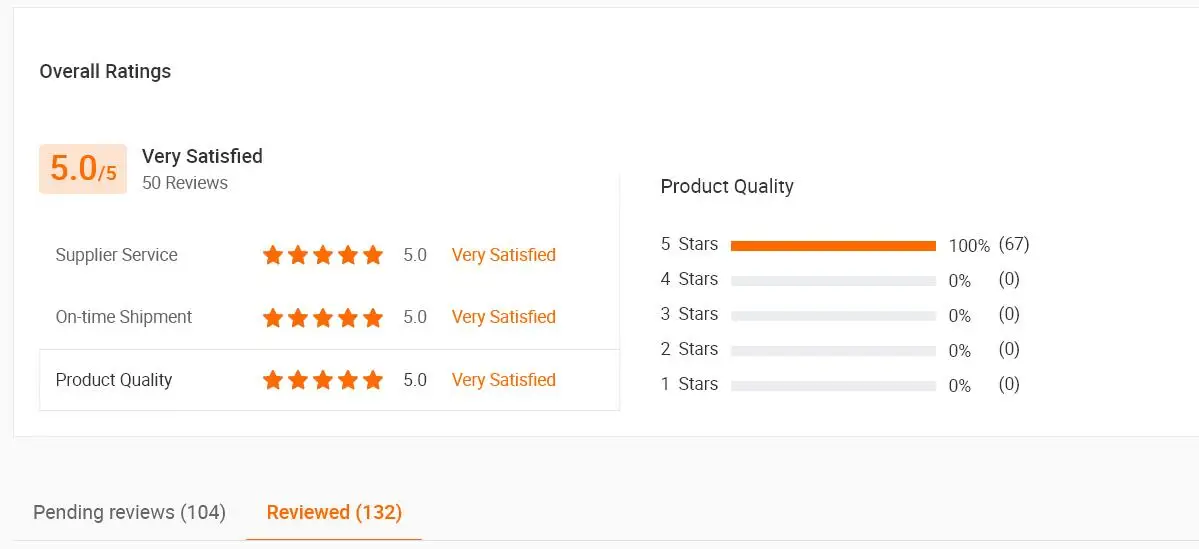The image size is (1199, 549).
Task: Click the 1 Stars rating bar
Action: coord(833,386)
